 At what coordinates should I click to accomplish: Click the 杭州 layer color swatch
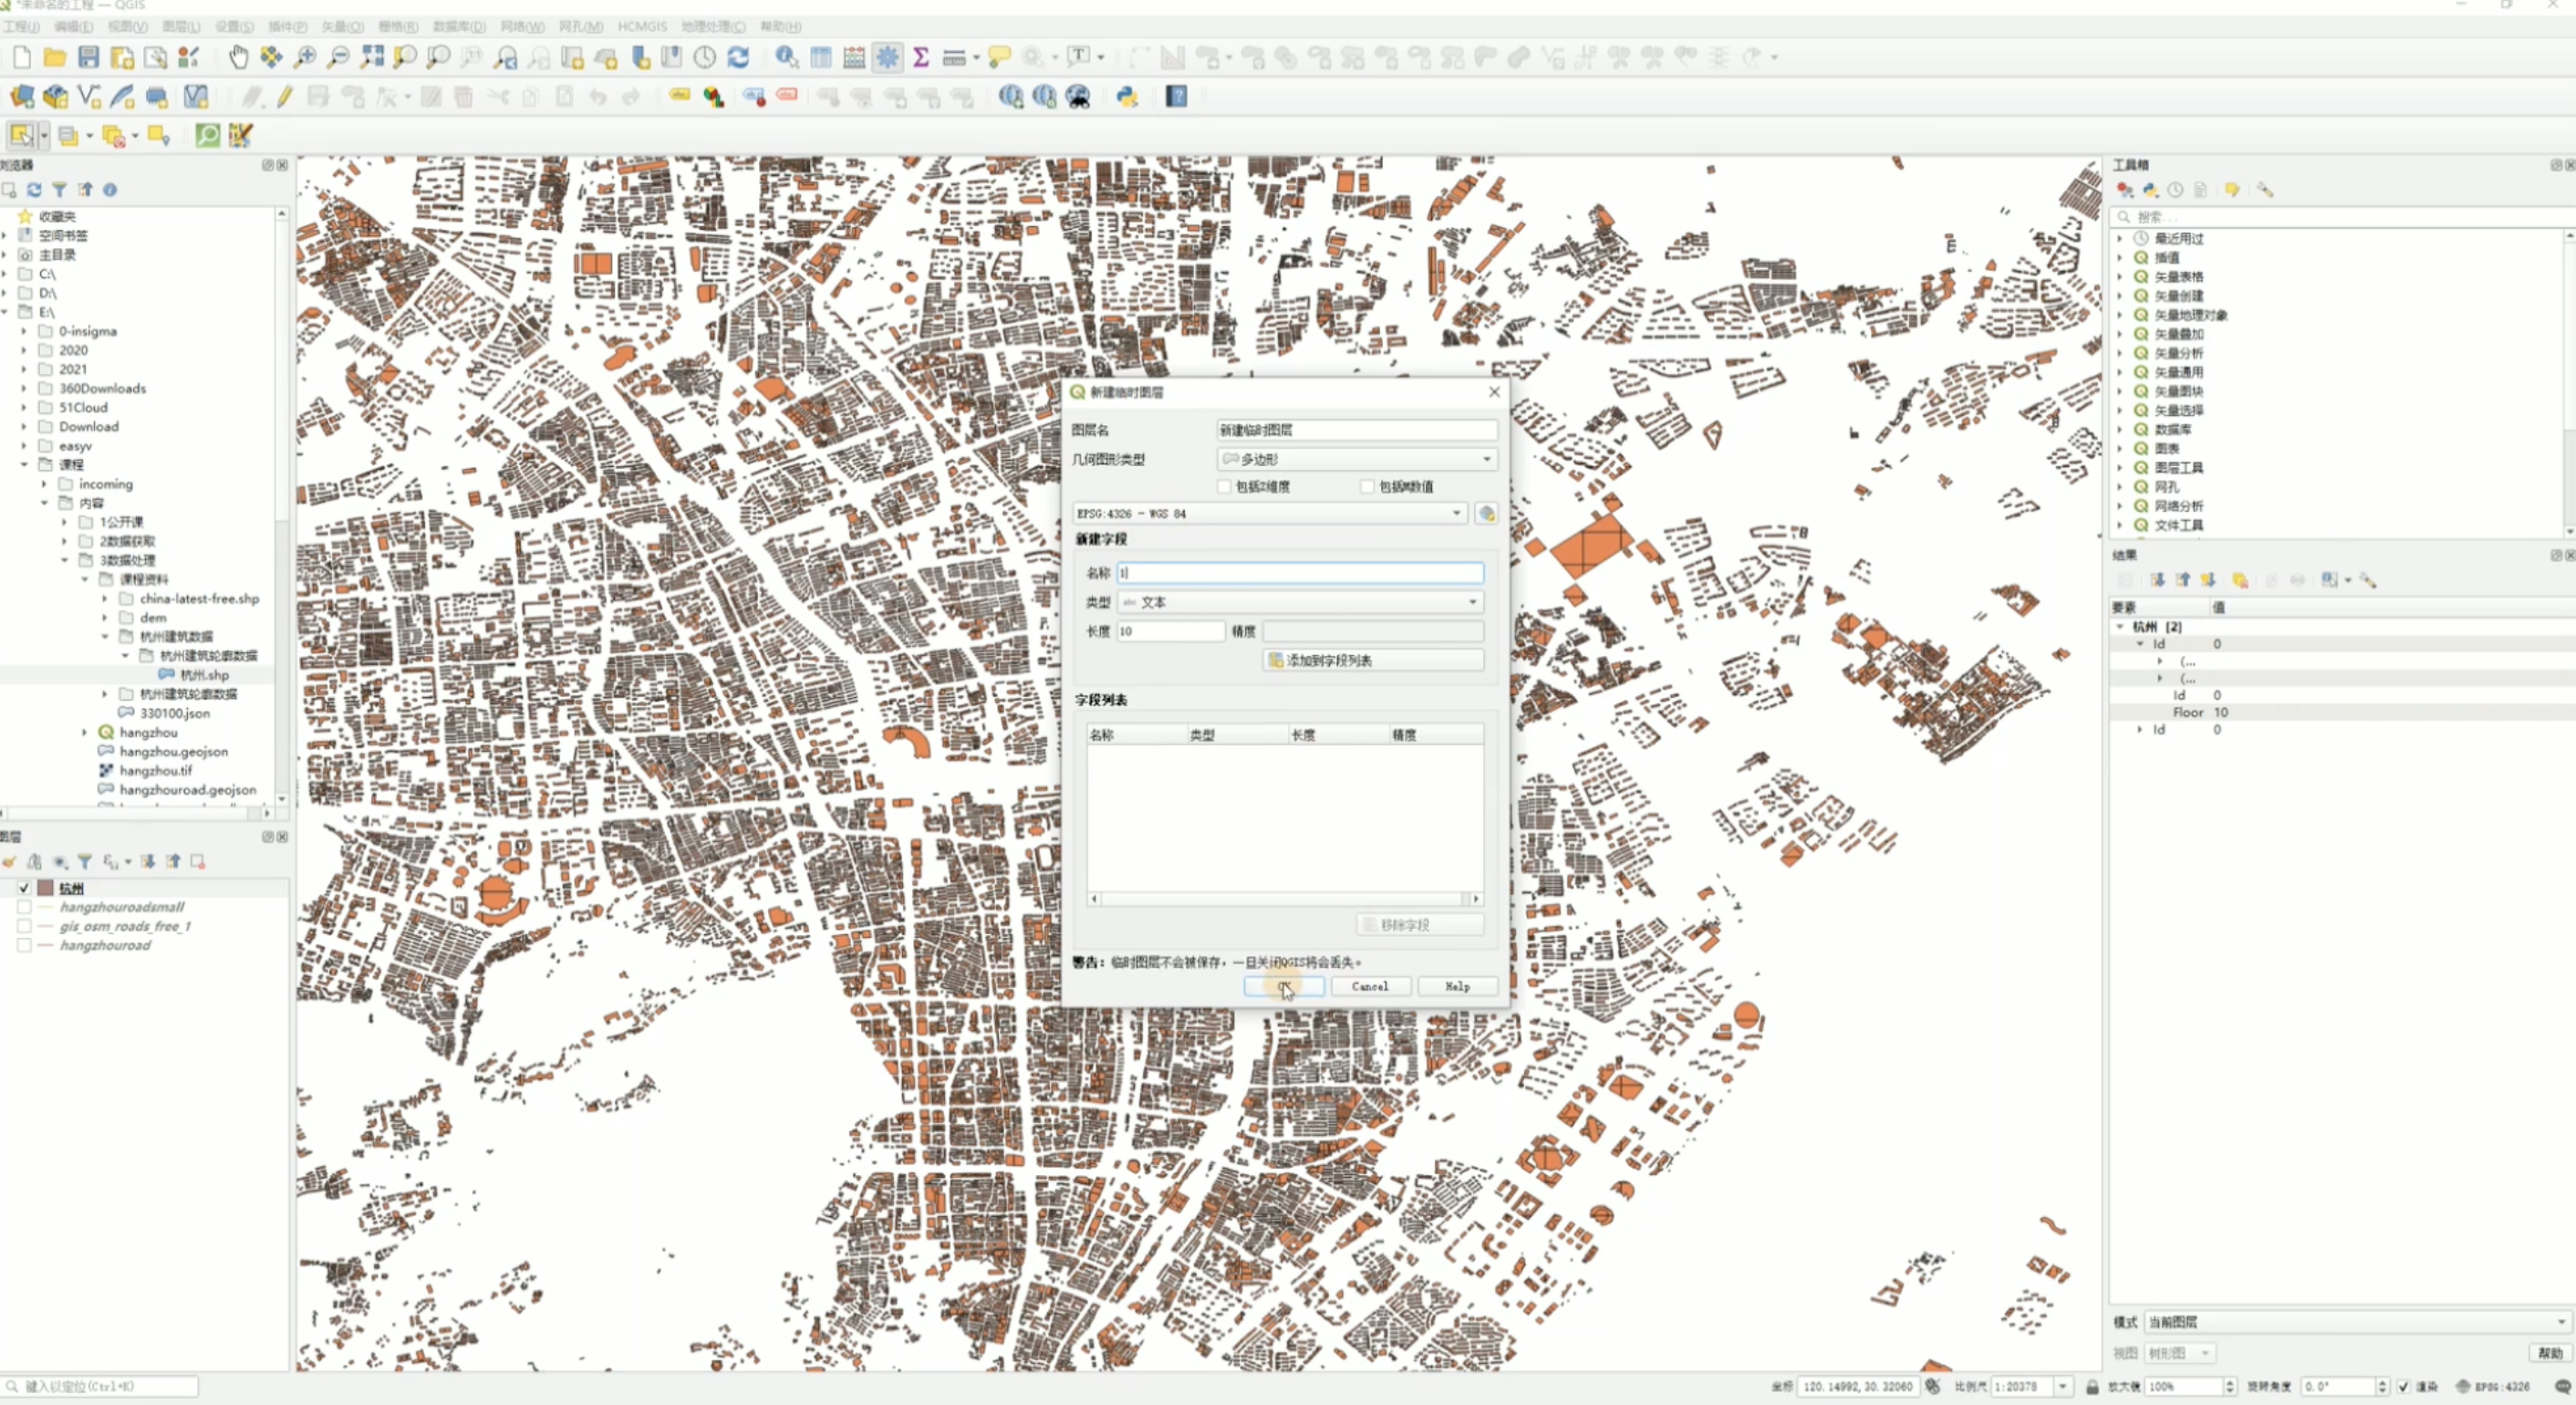45,888
